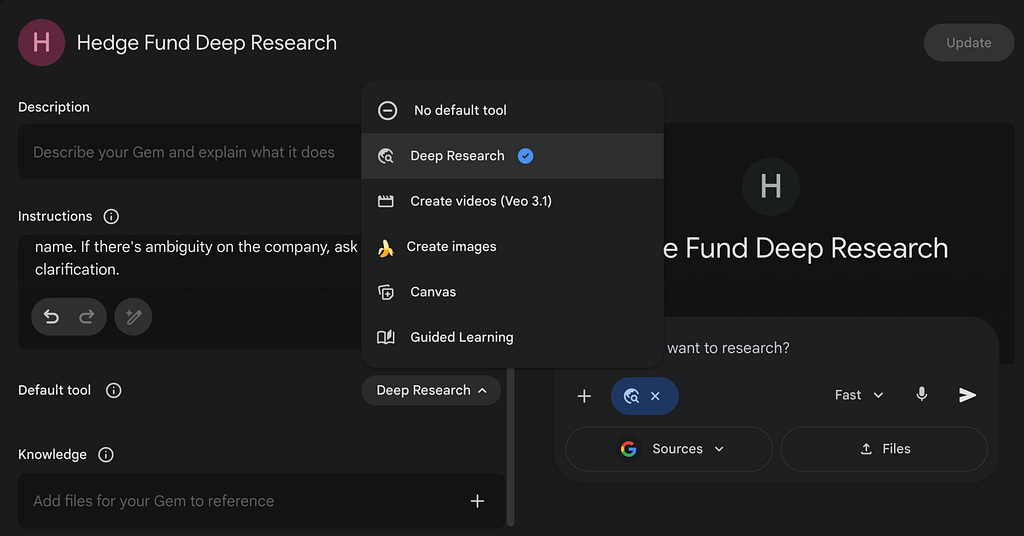
Task: Click the Description label
Action: pyautogui.click(x=54, y=107)
